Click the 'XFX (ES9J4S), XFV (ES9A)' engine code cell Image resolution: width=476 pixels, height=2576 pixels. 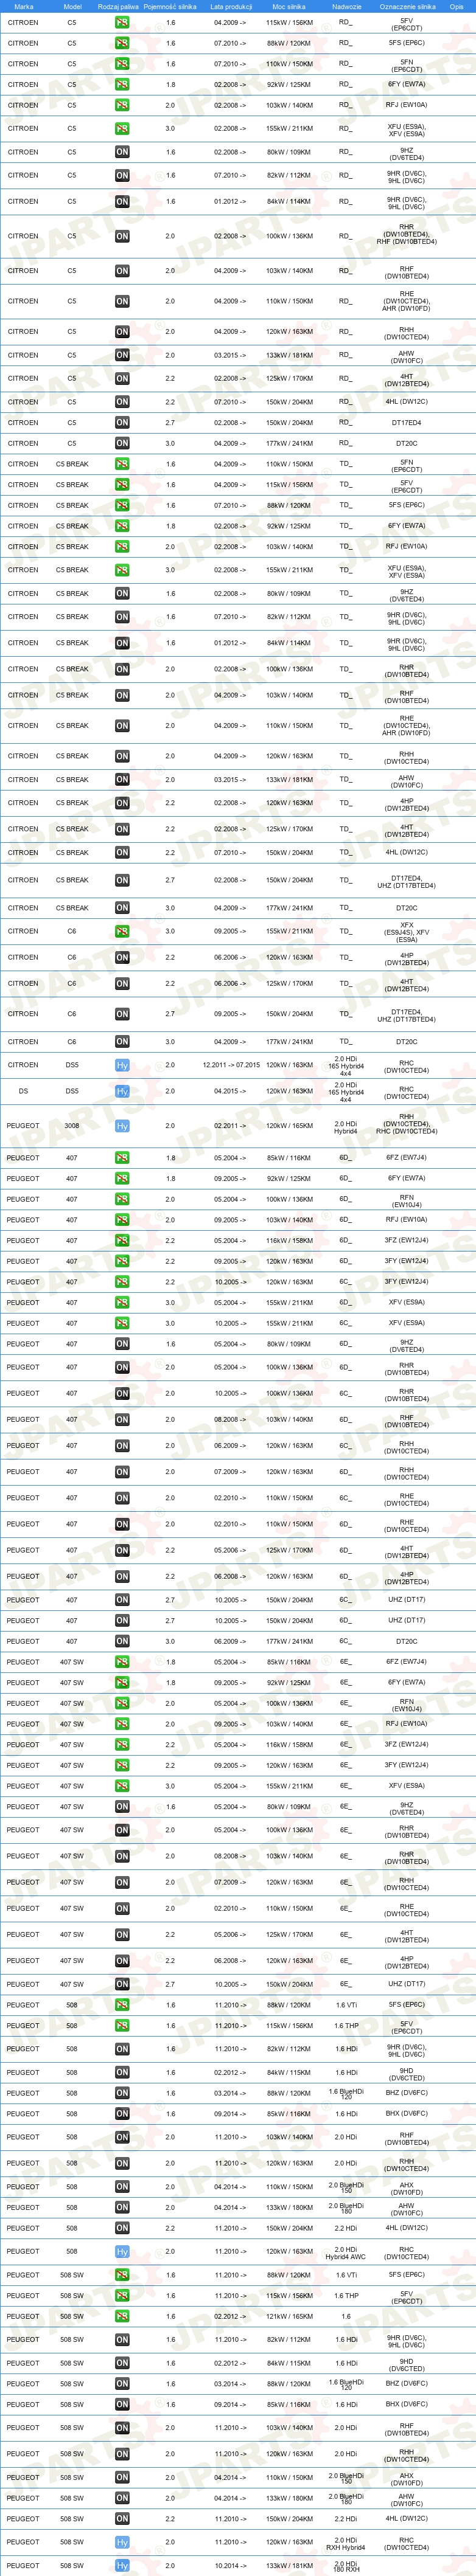(x=407, y=932)
